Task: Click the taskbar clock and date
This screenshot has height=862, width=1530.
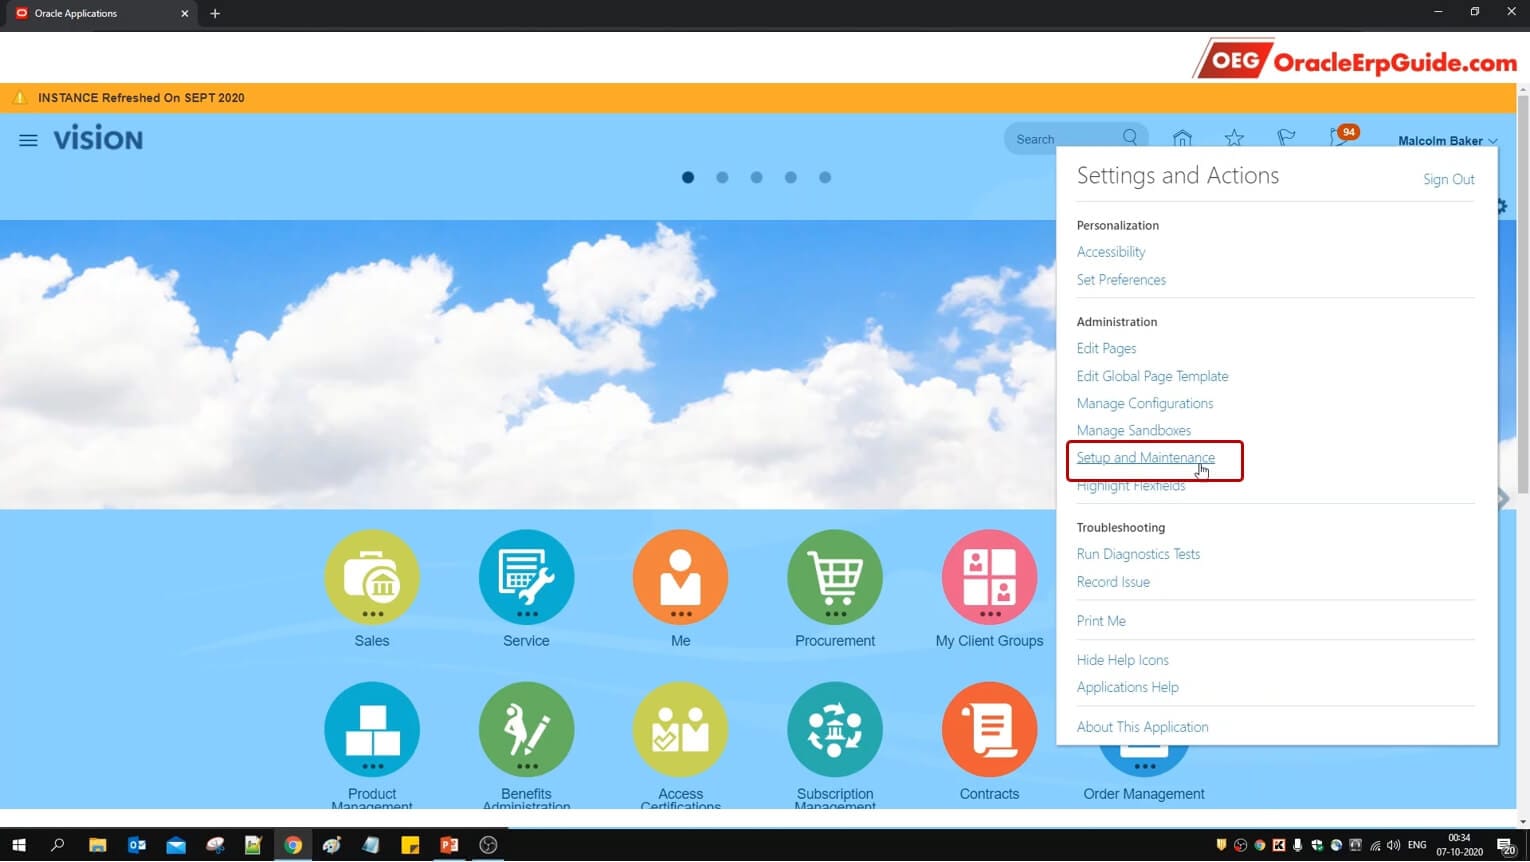Action: (x=1459, y=845)
